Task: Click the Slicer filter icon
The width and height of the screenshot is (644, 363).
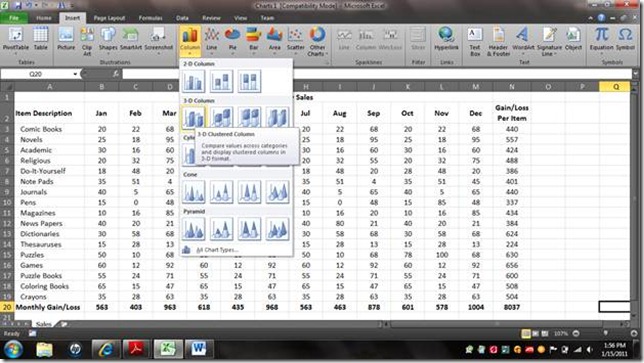Action: point(418,39)
